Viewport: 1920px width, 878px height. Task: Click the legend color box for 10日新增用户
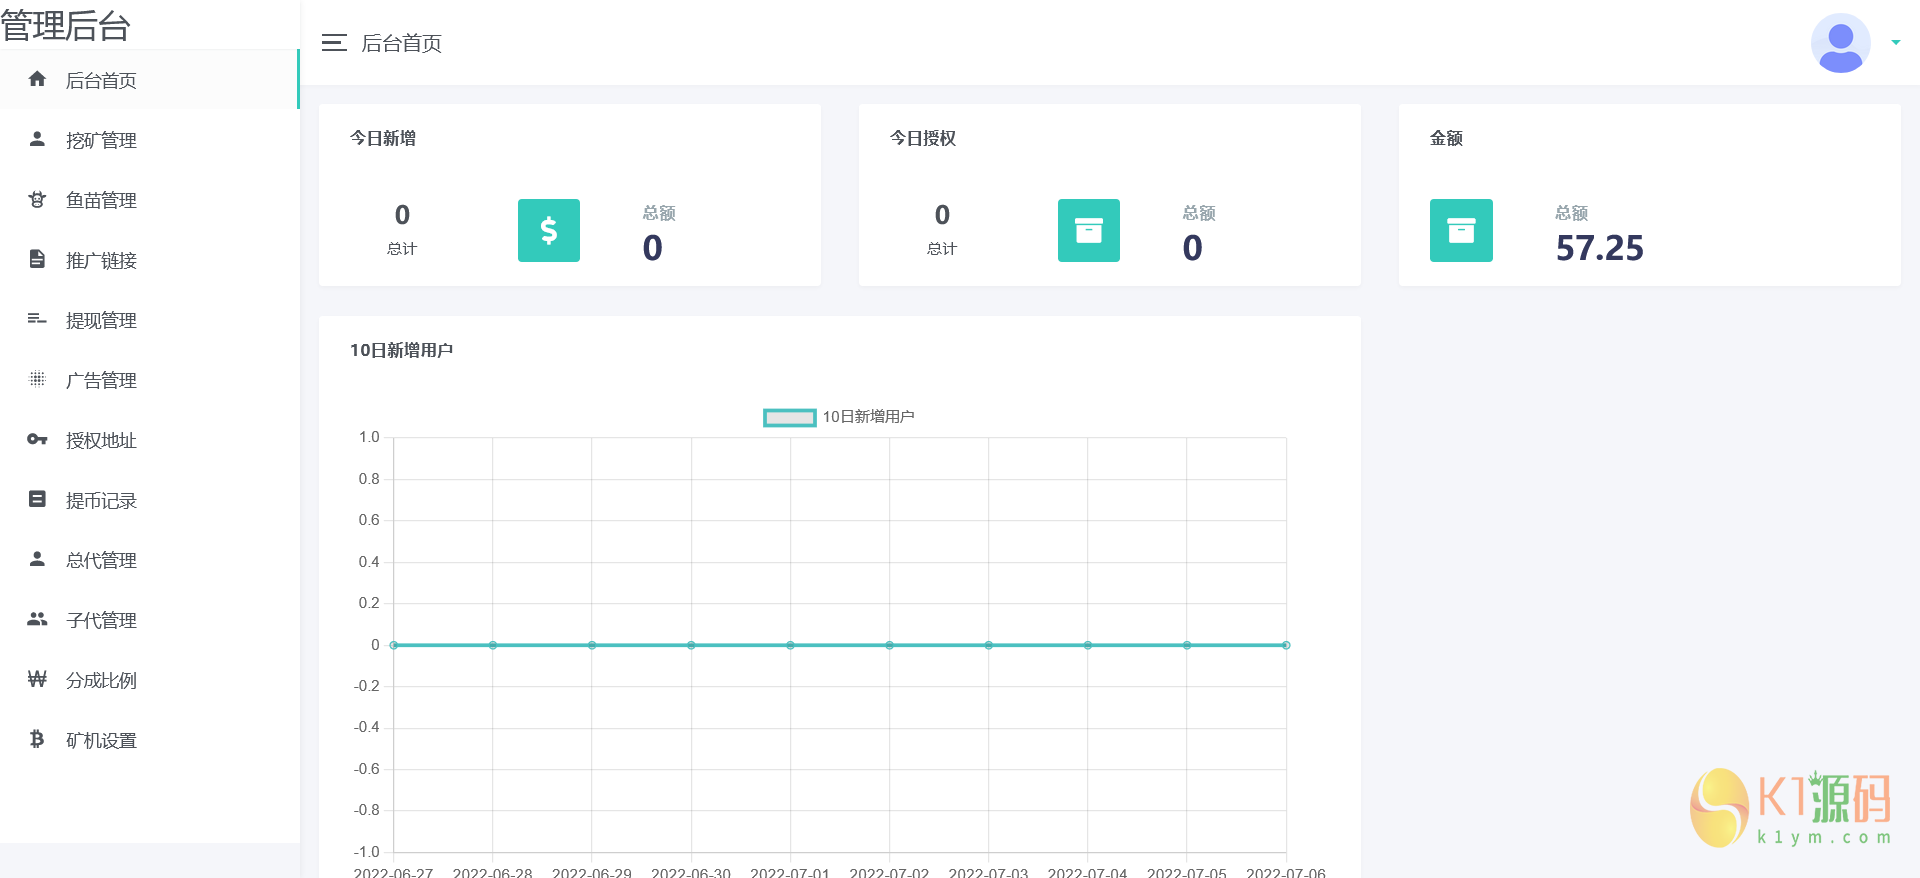tap(789, 417)
